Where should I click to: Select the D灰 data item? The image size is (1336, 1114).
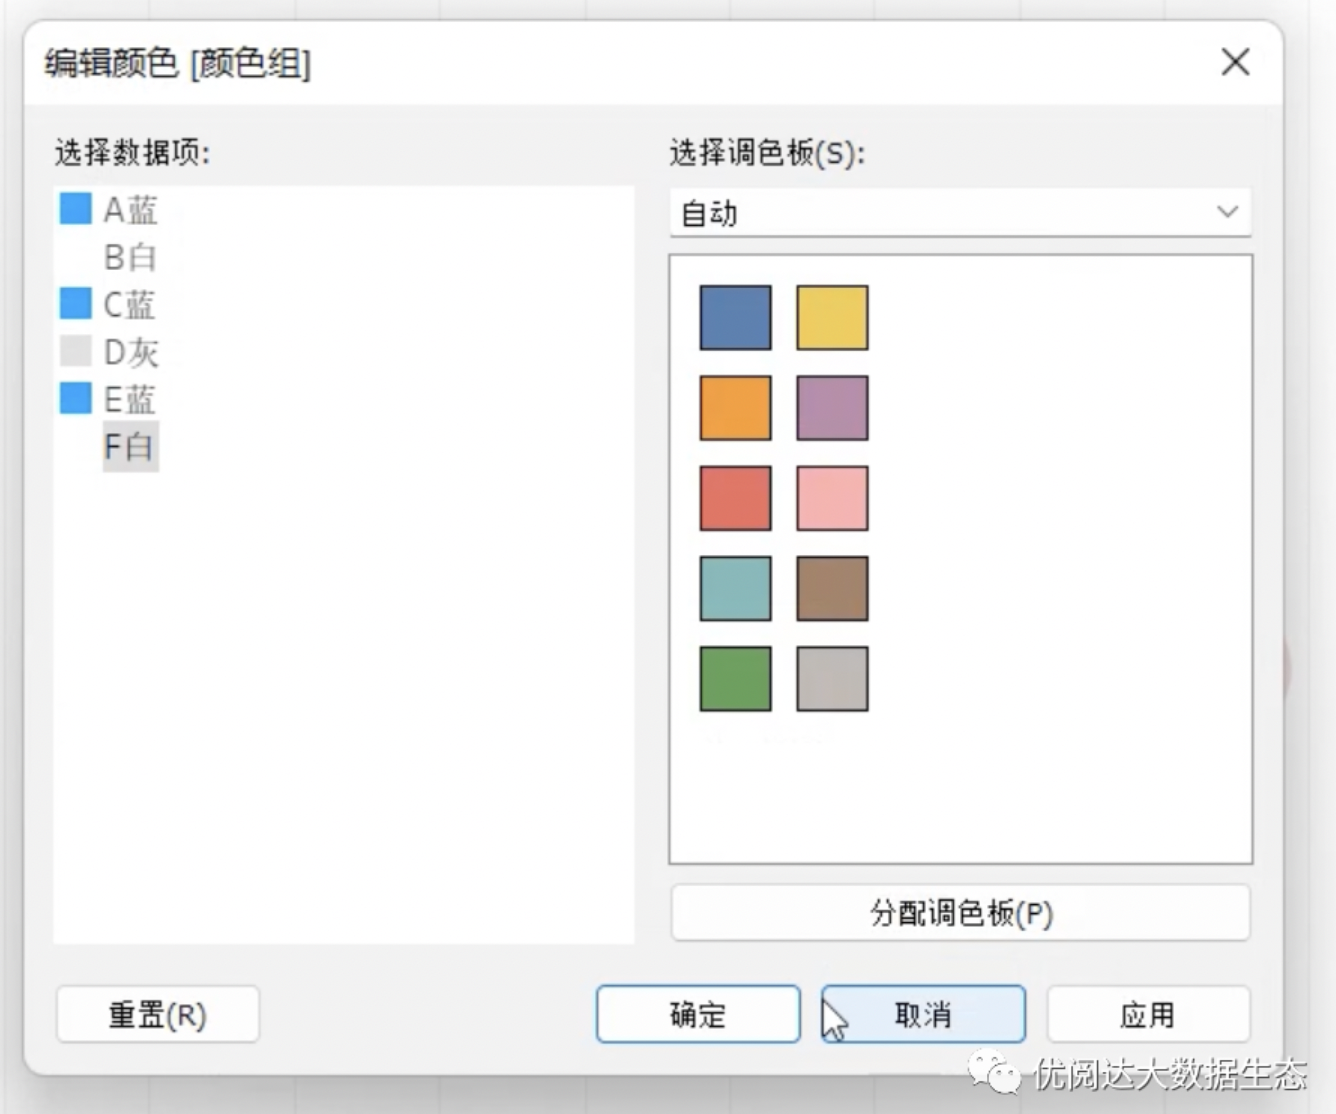pos(130,352)
